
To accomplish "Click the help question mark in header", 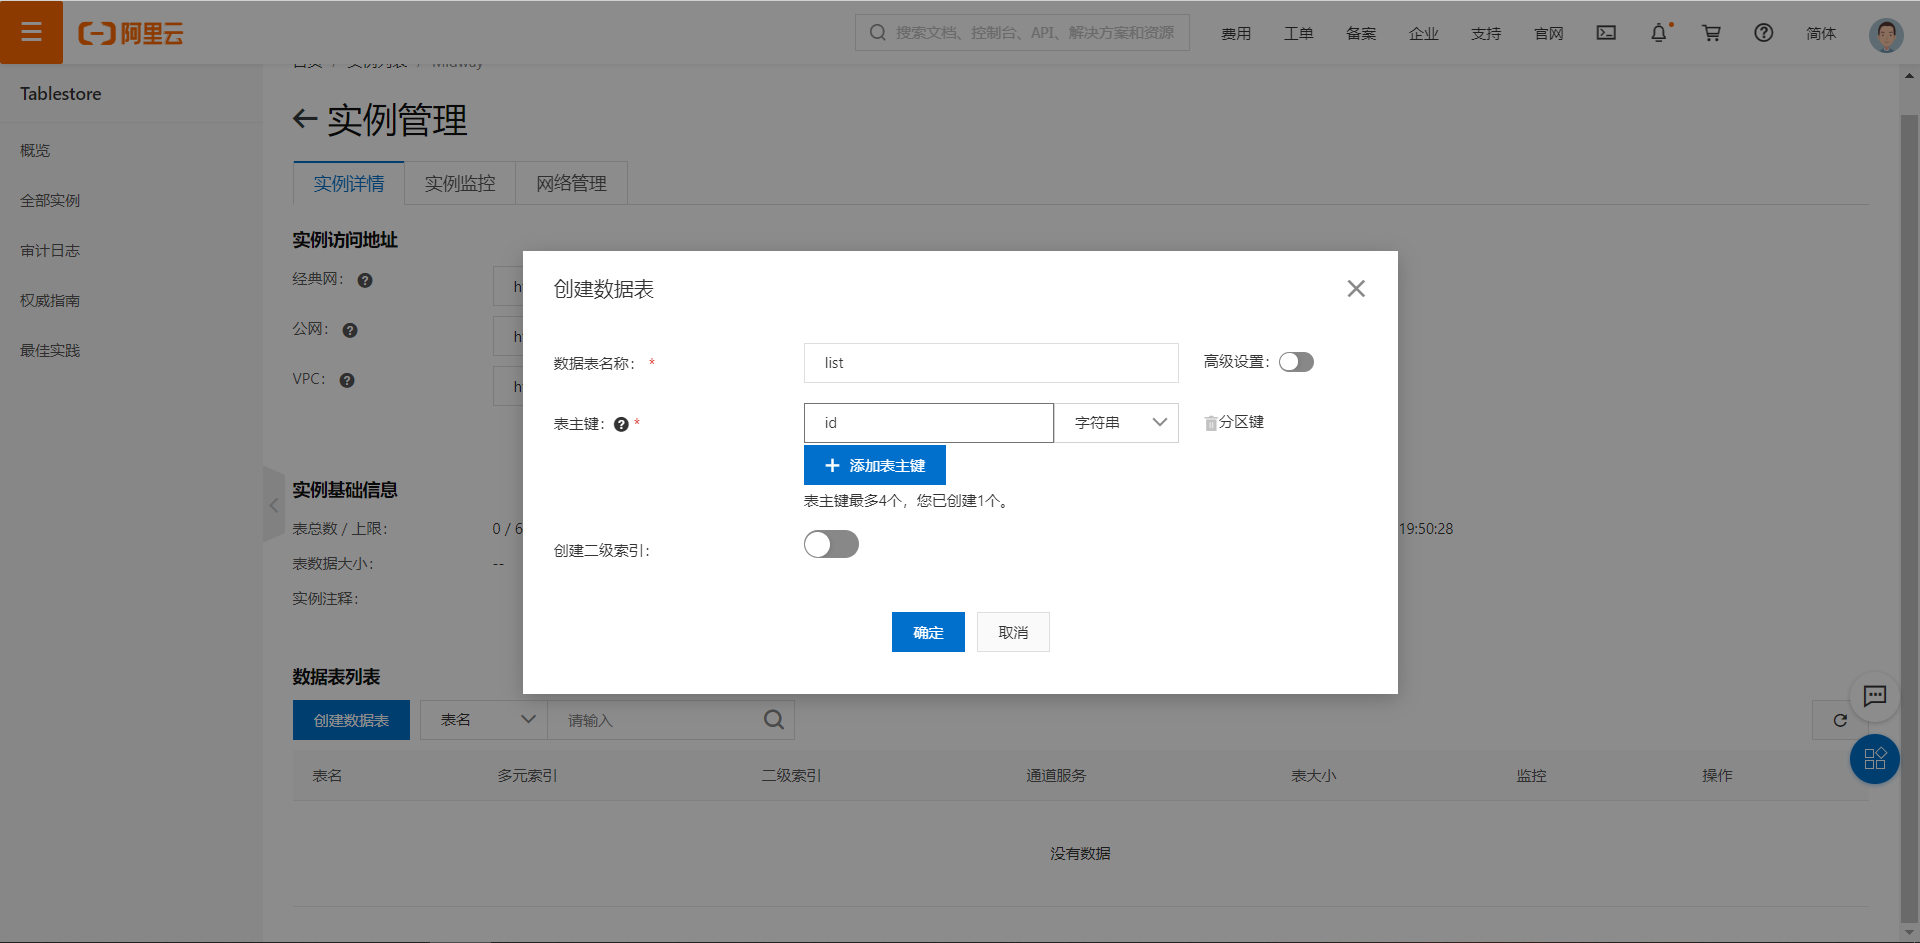I will click(1763, 33).
